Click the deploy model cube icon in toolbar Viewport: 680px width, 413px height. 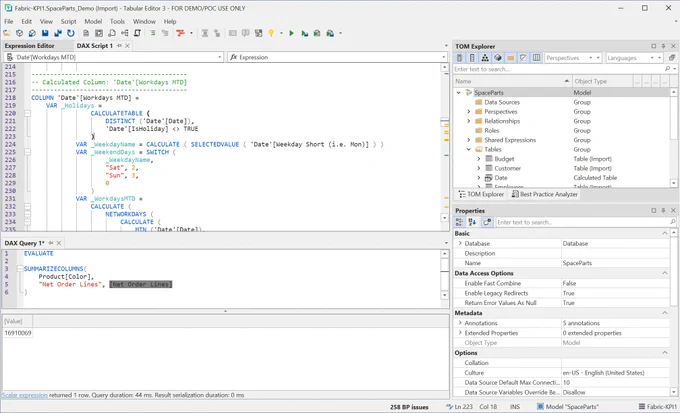pos(32,33)
